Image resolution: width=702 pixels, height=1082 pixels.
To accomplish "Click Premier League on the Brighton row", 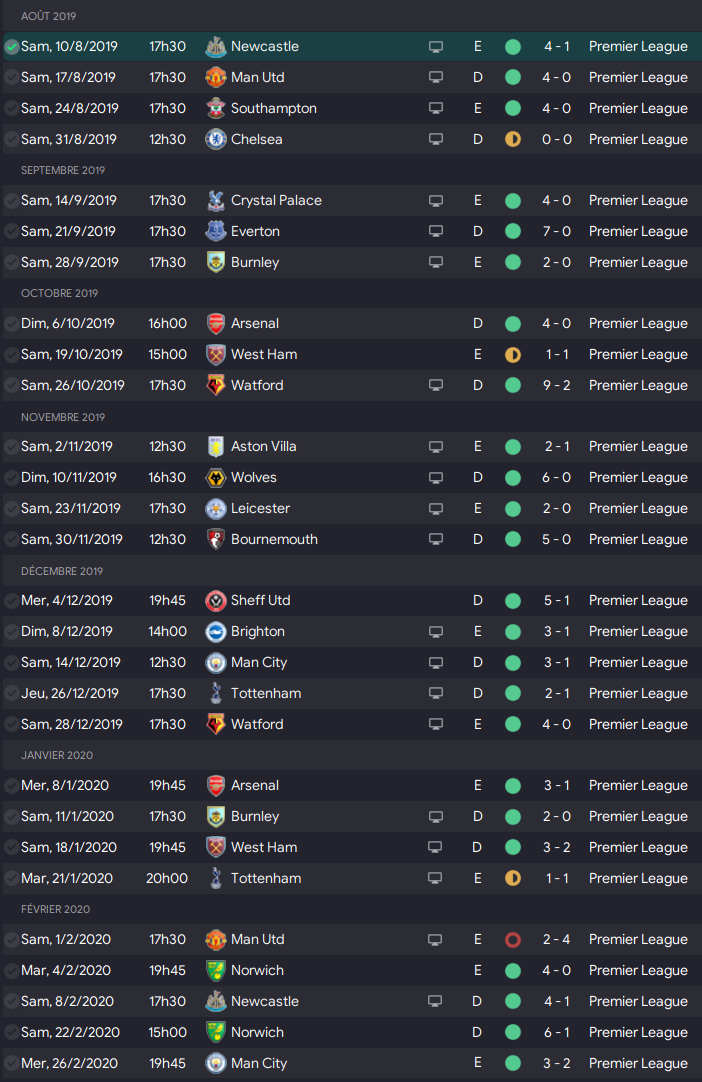I will click(638, 631).
